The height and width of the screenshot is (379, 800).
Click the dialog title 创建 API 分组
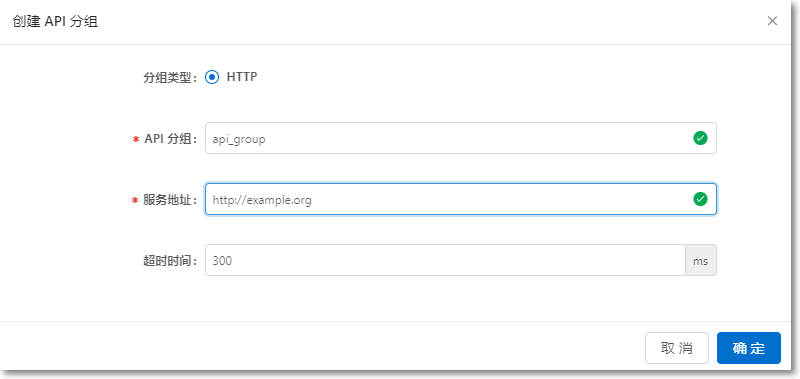click(x=55, y=21)
